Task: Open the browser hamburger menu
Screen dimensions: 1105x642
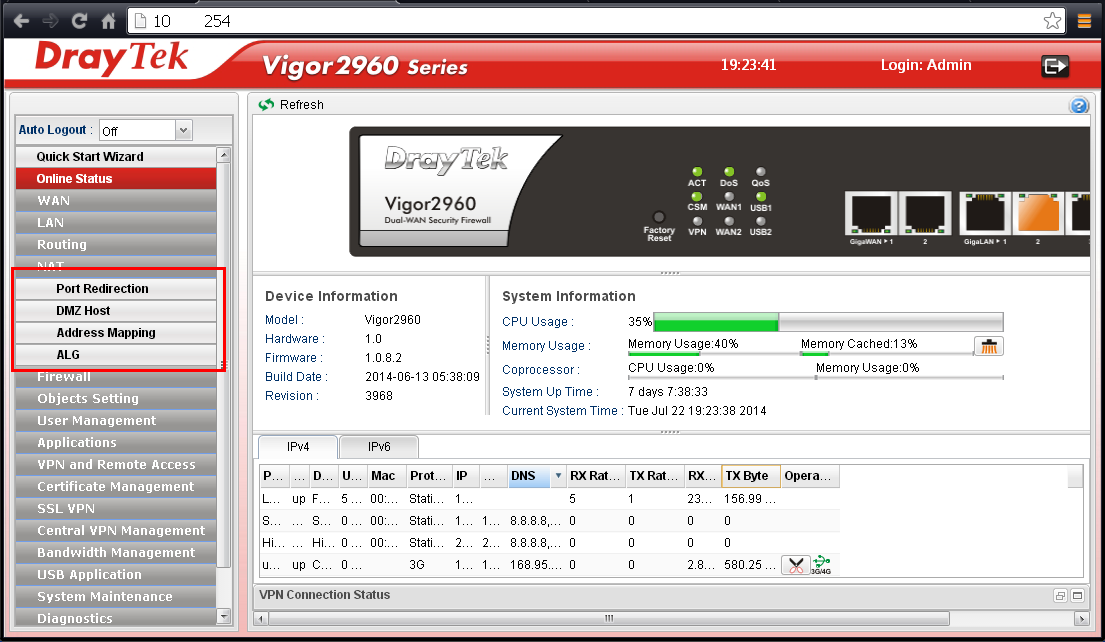Action: pyautogui.click(x=1085, y=21)
